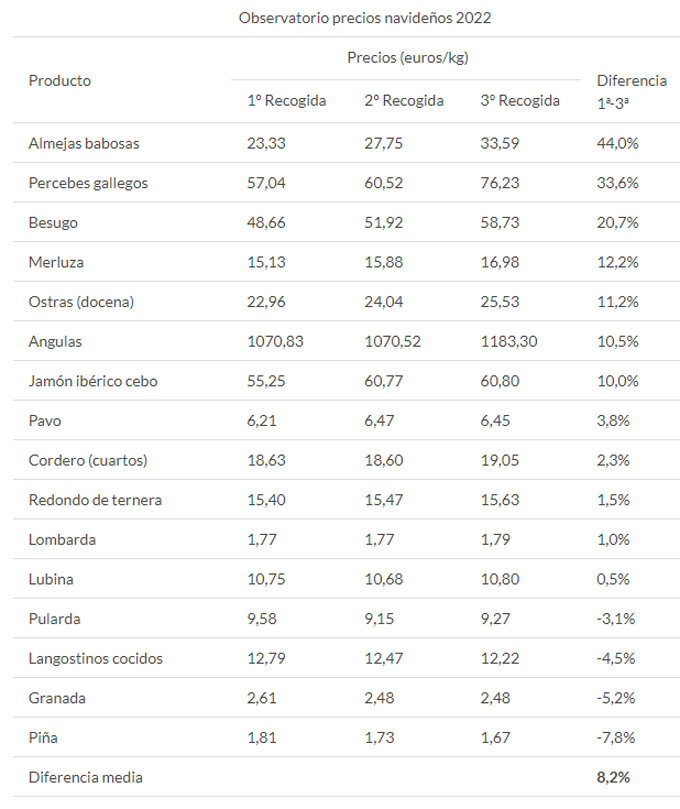
Task: Select the bold 8,2% average value
Action: point(613,777)
